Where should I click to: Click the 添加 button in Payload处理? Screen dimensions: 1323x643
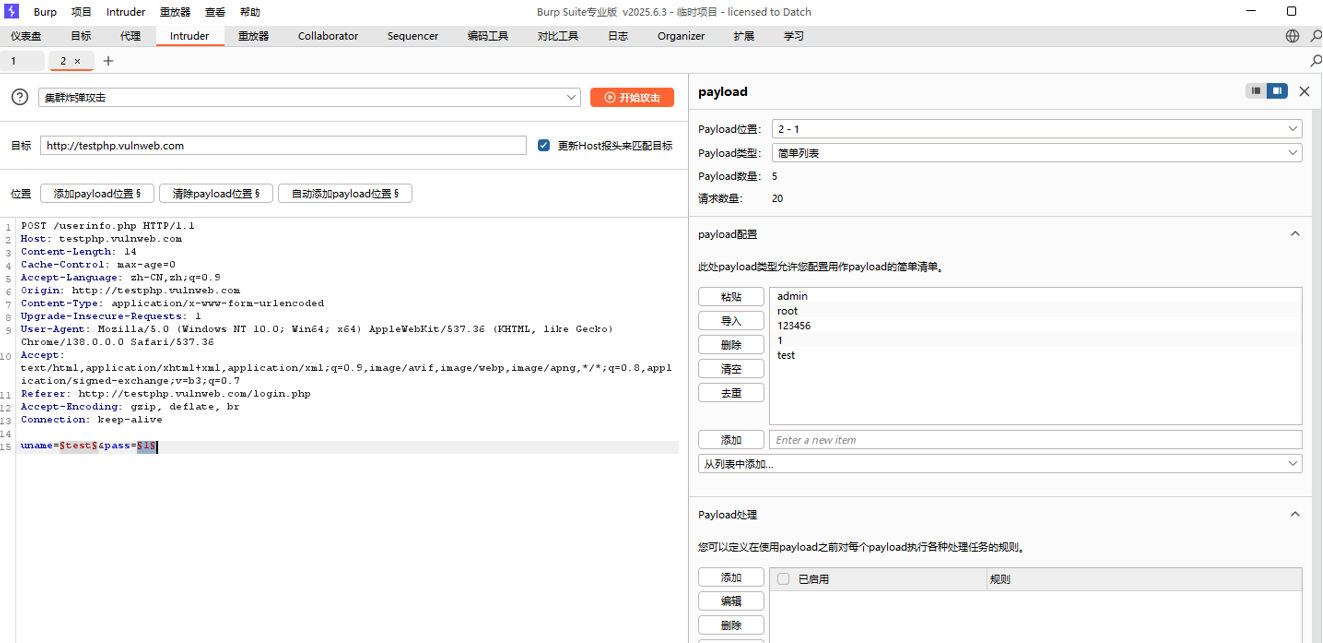tap(731, 577)
